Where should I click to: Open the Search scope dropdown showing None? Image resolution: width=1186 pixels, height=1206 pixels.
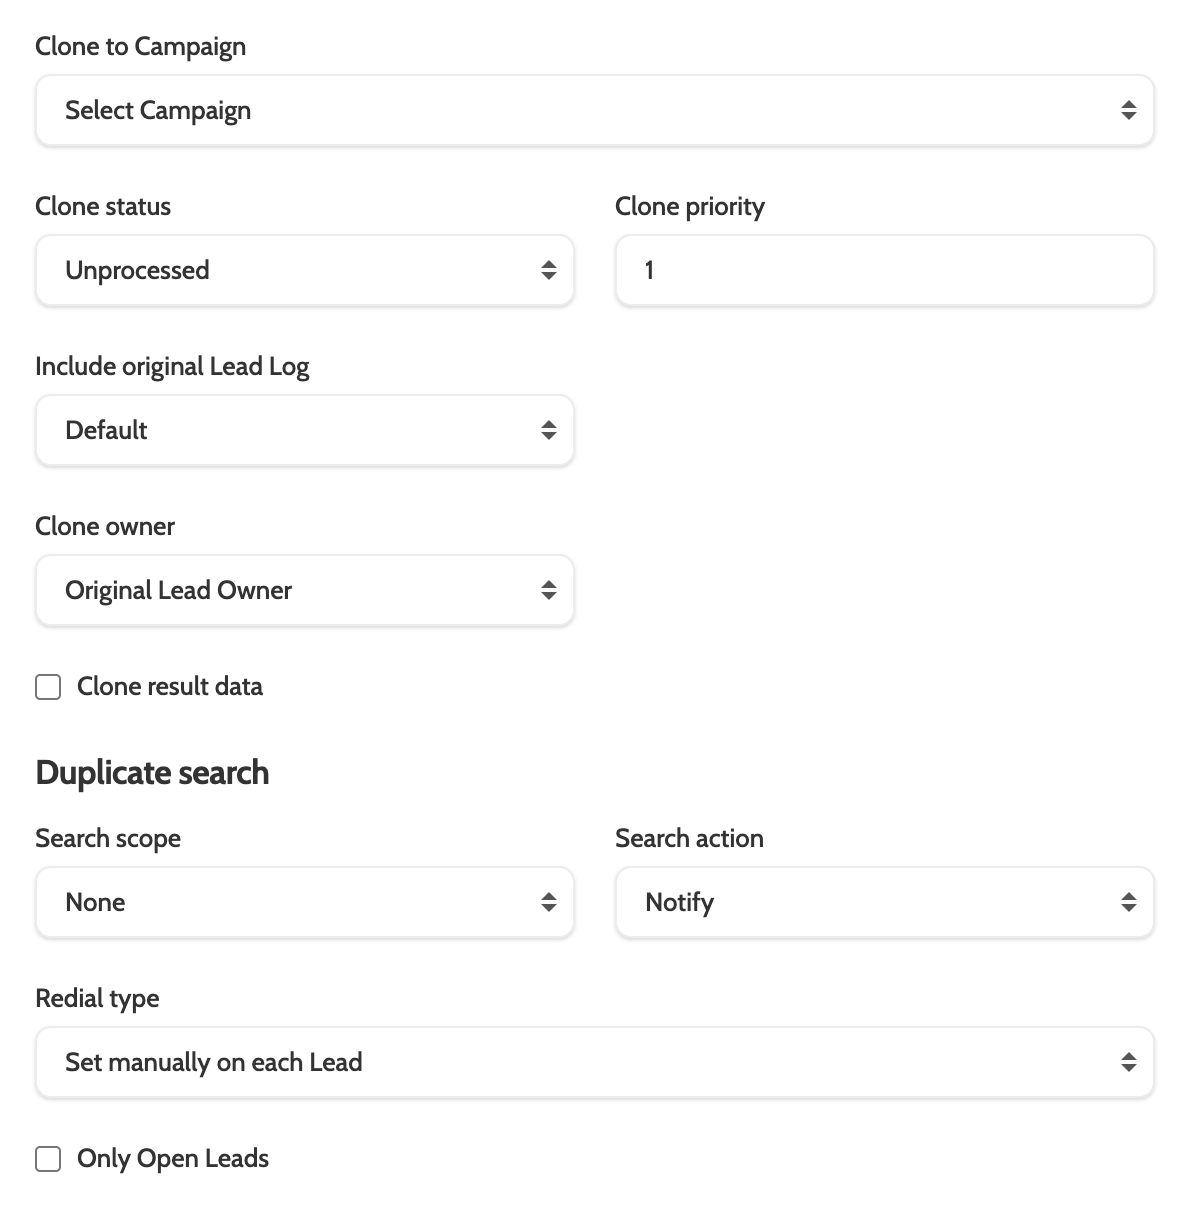(x=304, y=902)
